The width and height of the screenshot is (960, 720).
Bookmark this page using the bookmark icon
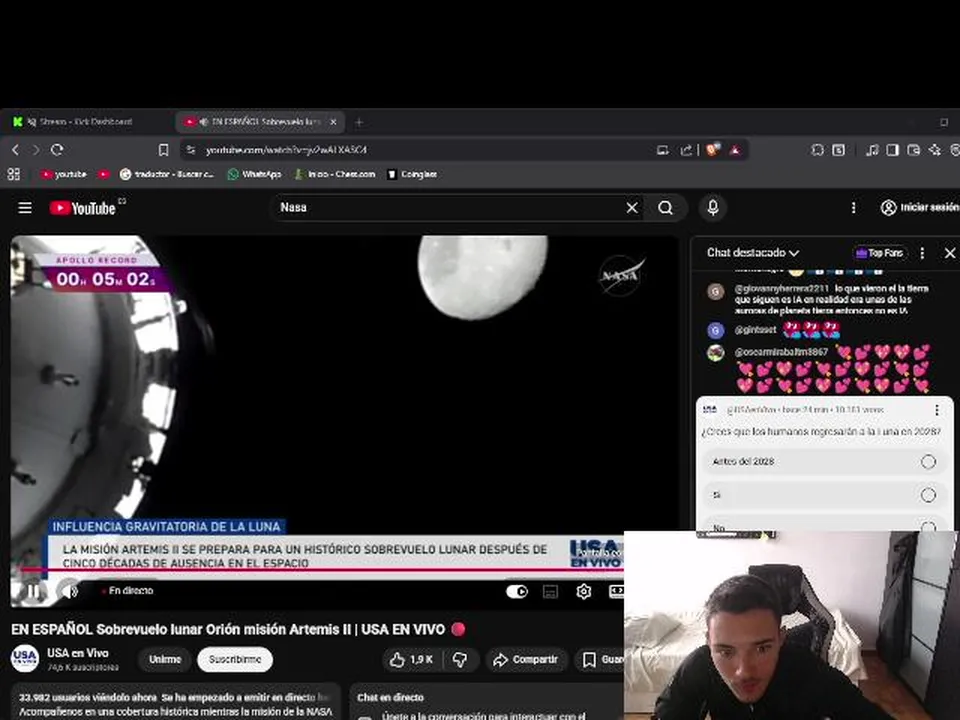tap(163, 150)
